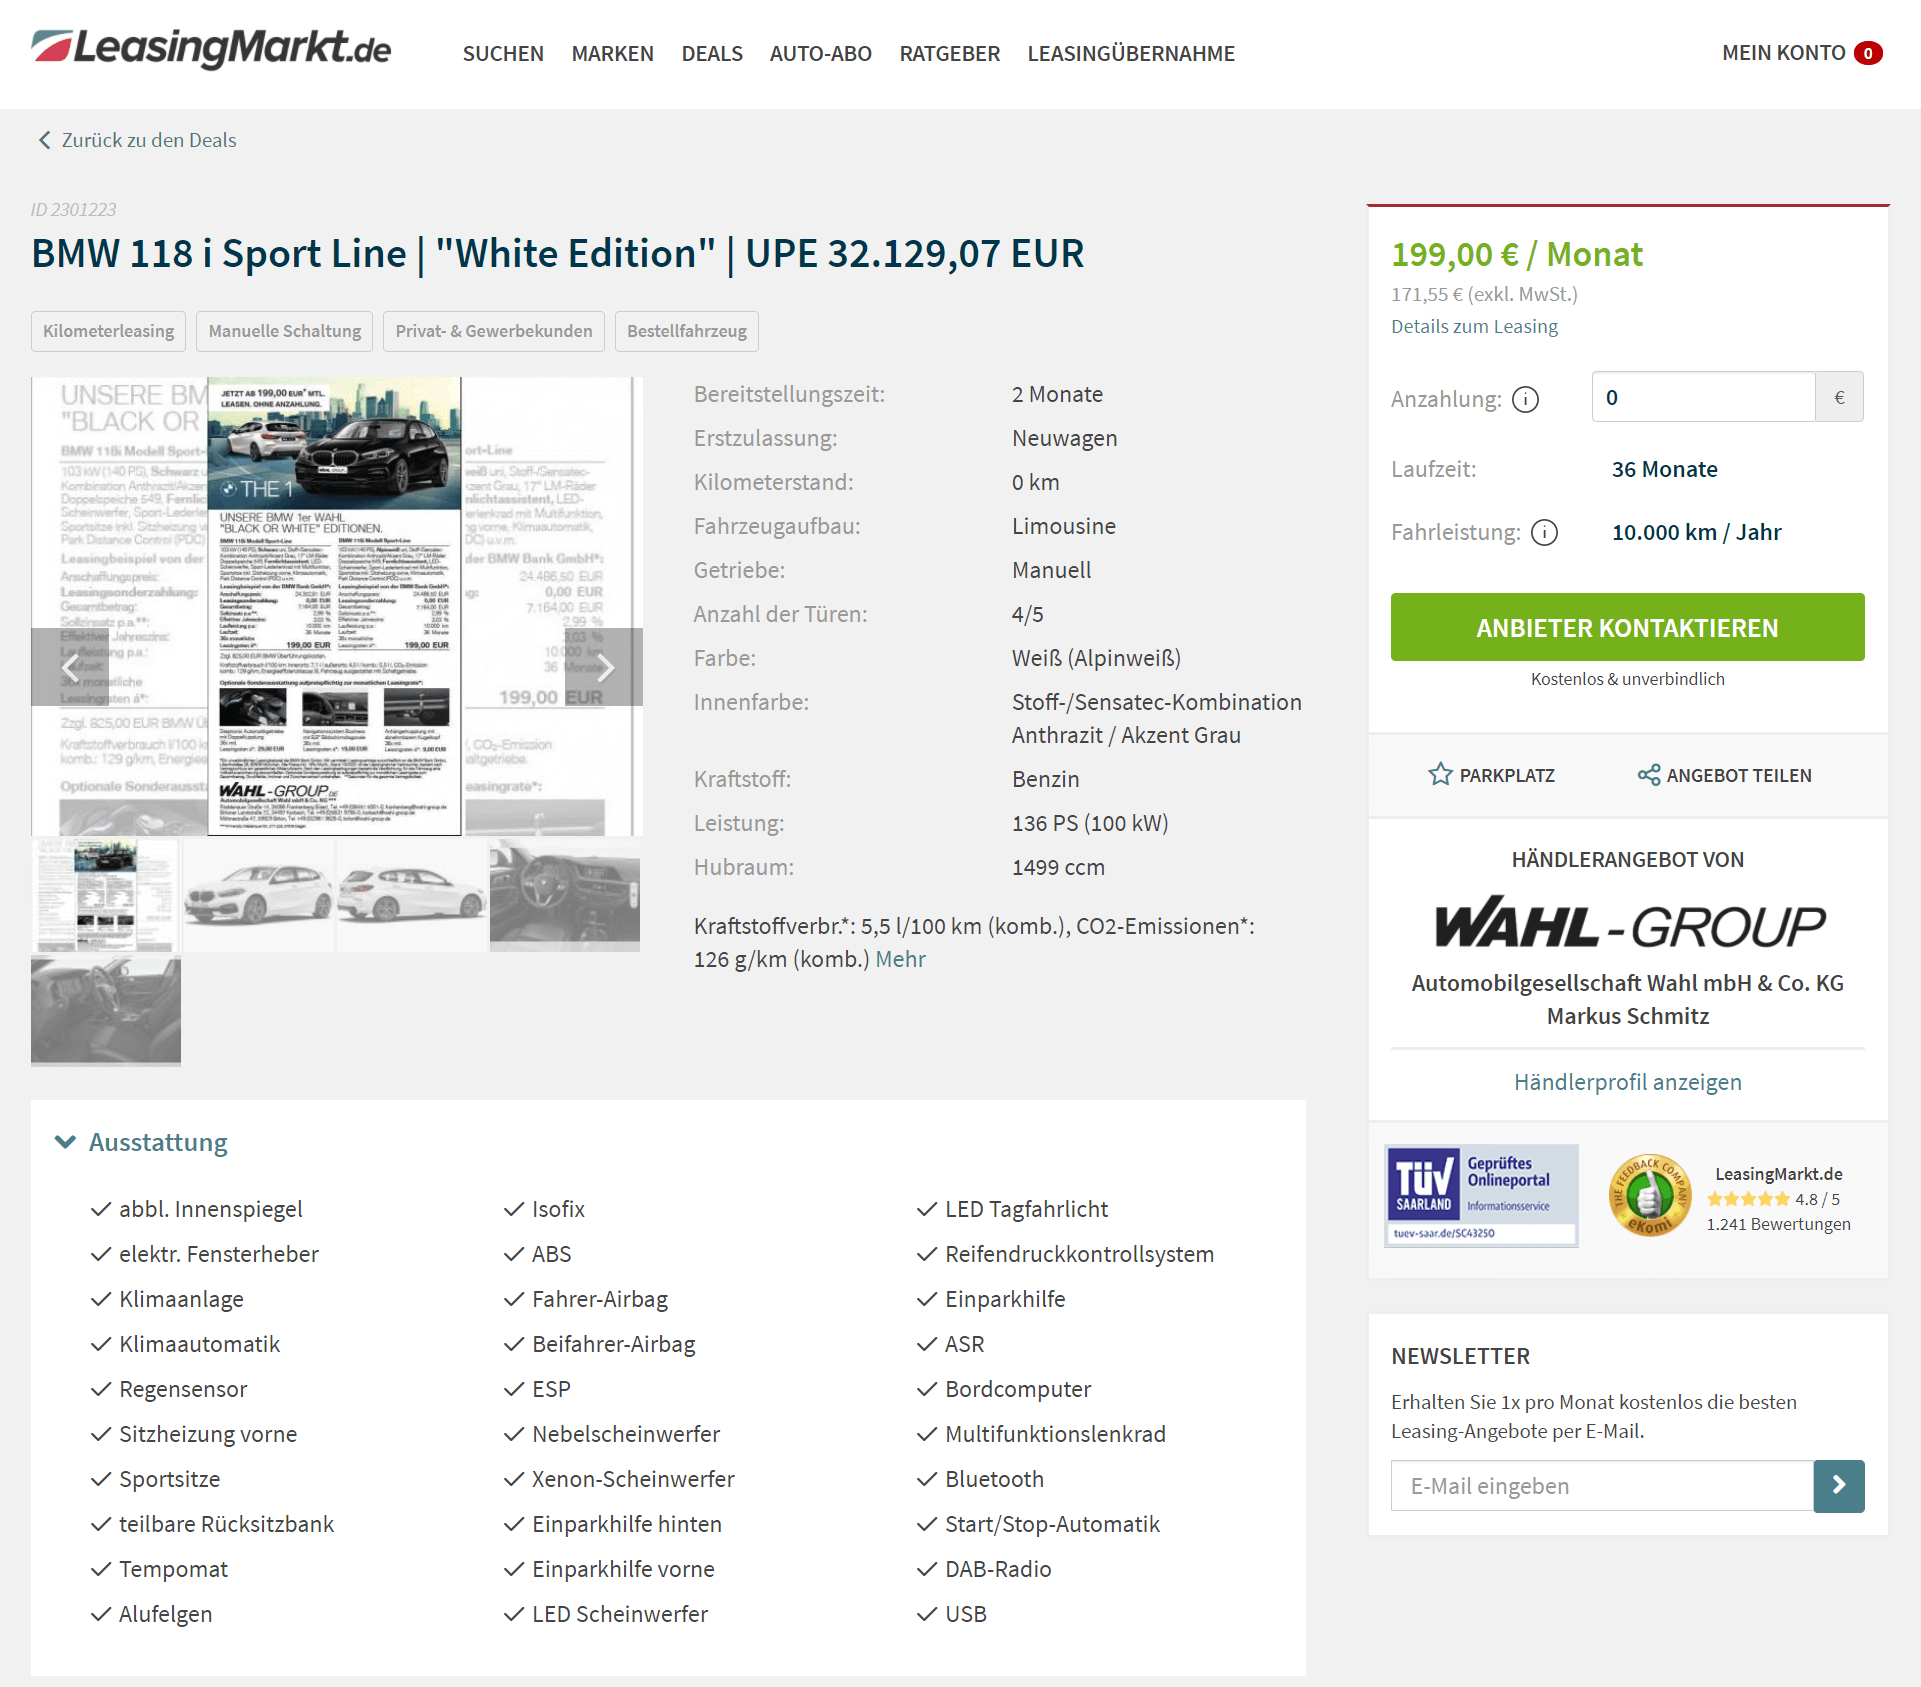Open Details zum Leasing link
This screenshot has height=1687, width=1921.
(1474, 326)
